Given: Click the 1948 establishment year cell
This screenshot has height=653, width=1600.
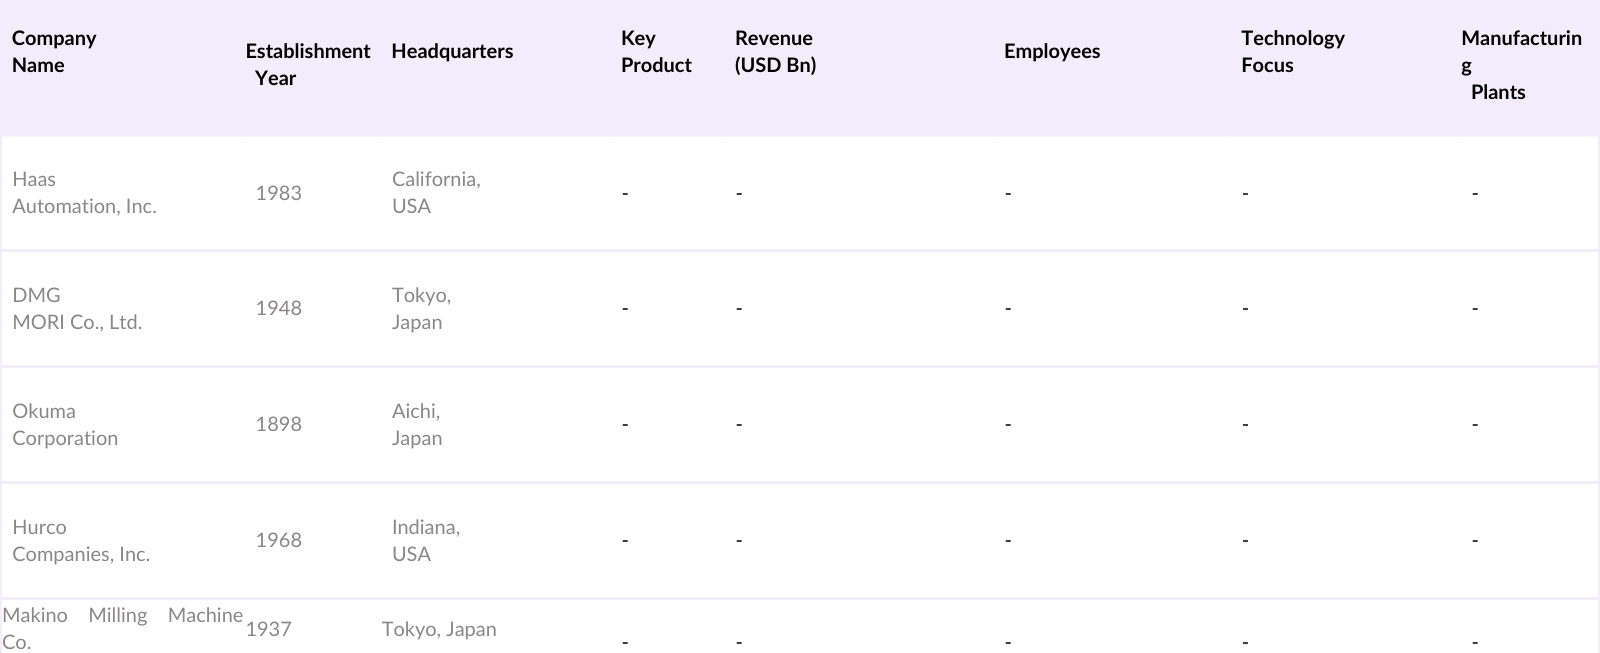Looking at the screenshot, I should click(278, 309).
